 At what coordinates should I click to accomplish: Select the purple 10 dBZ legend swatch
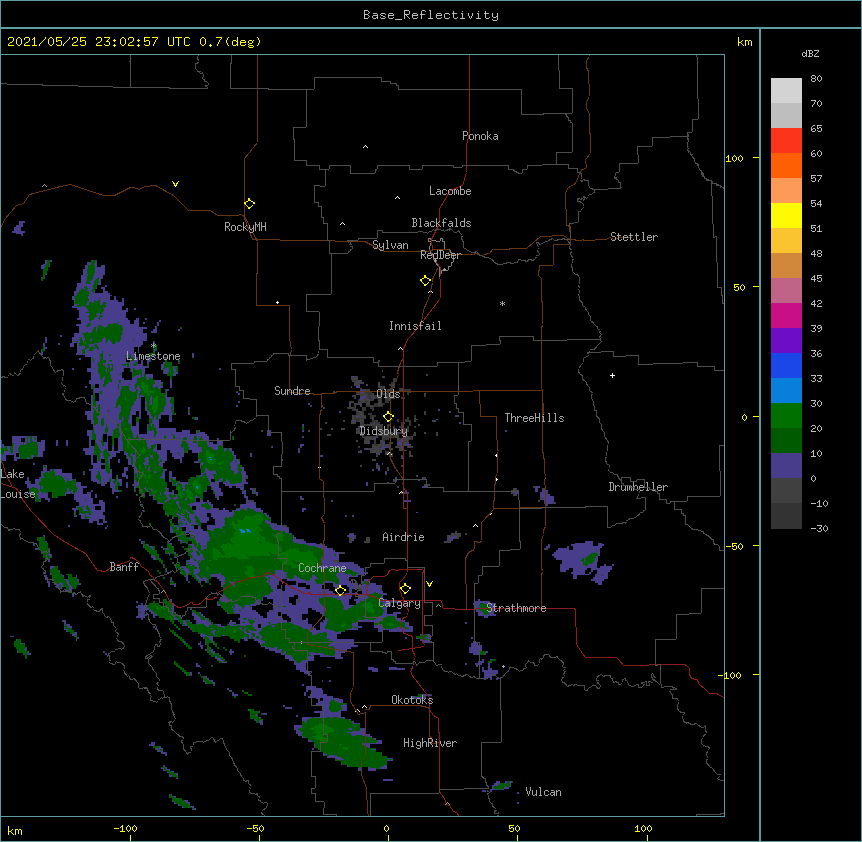coord(786,465)
